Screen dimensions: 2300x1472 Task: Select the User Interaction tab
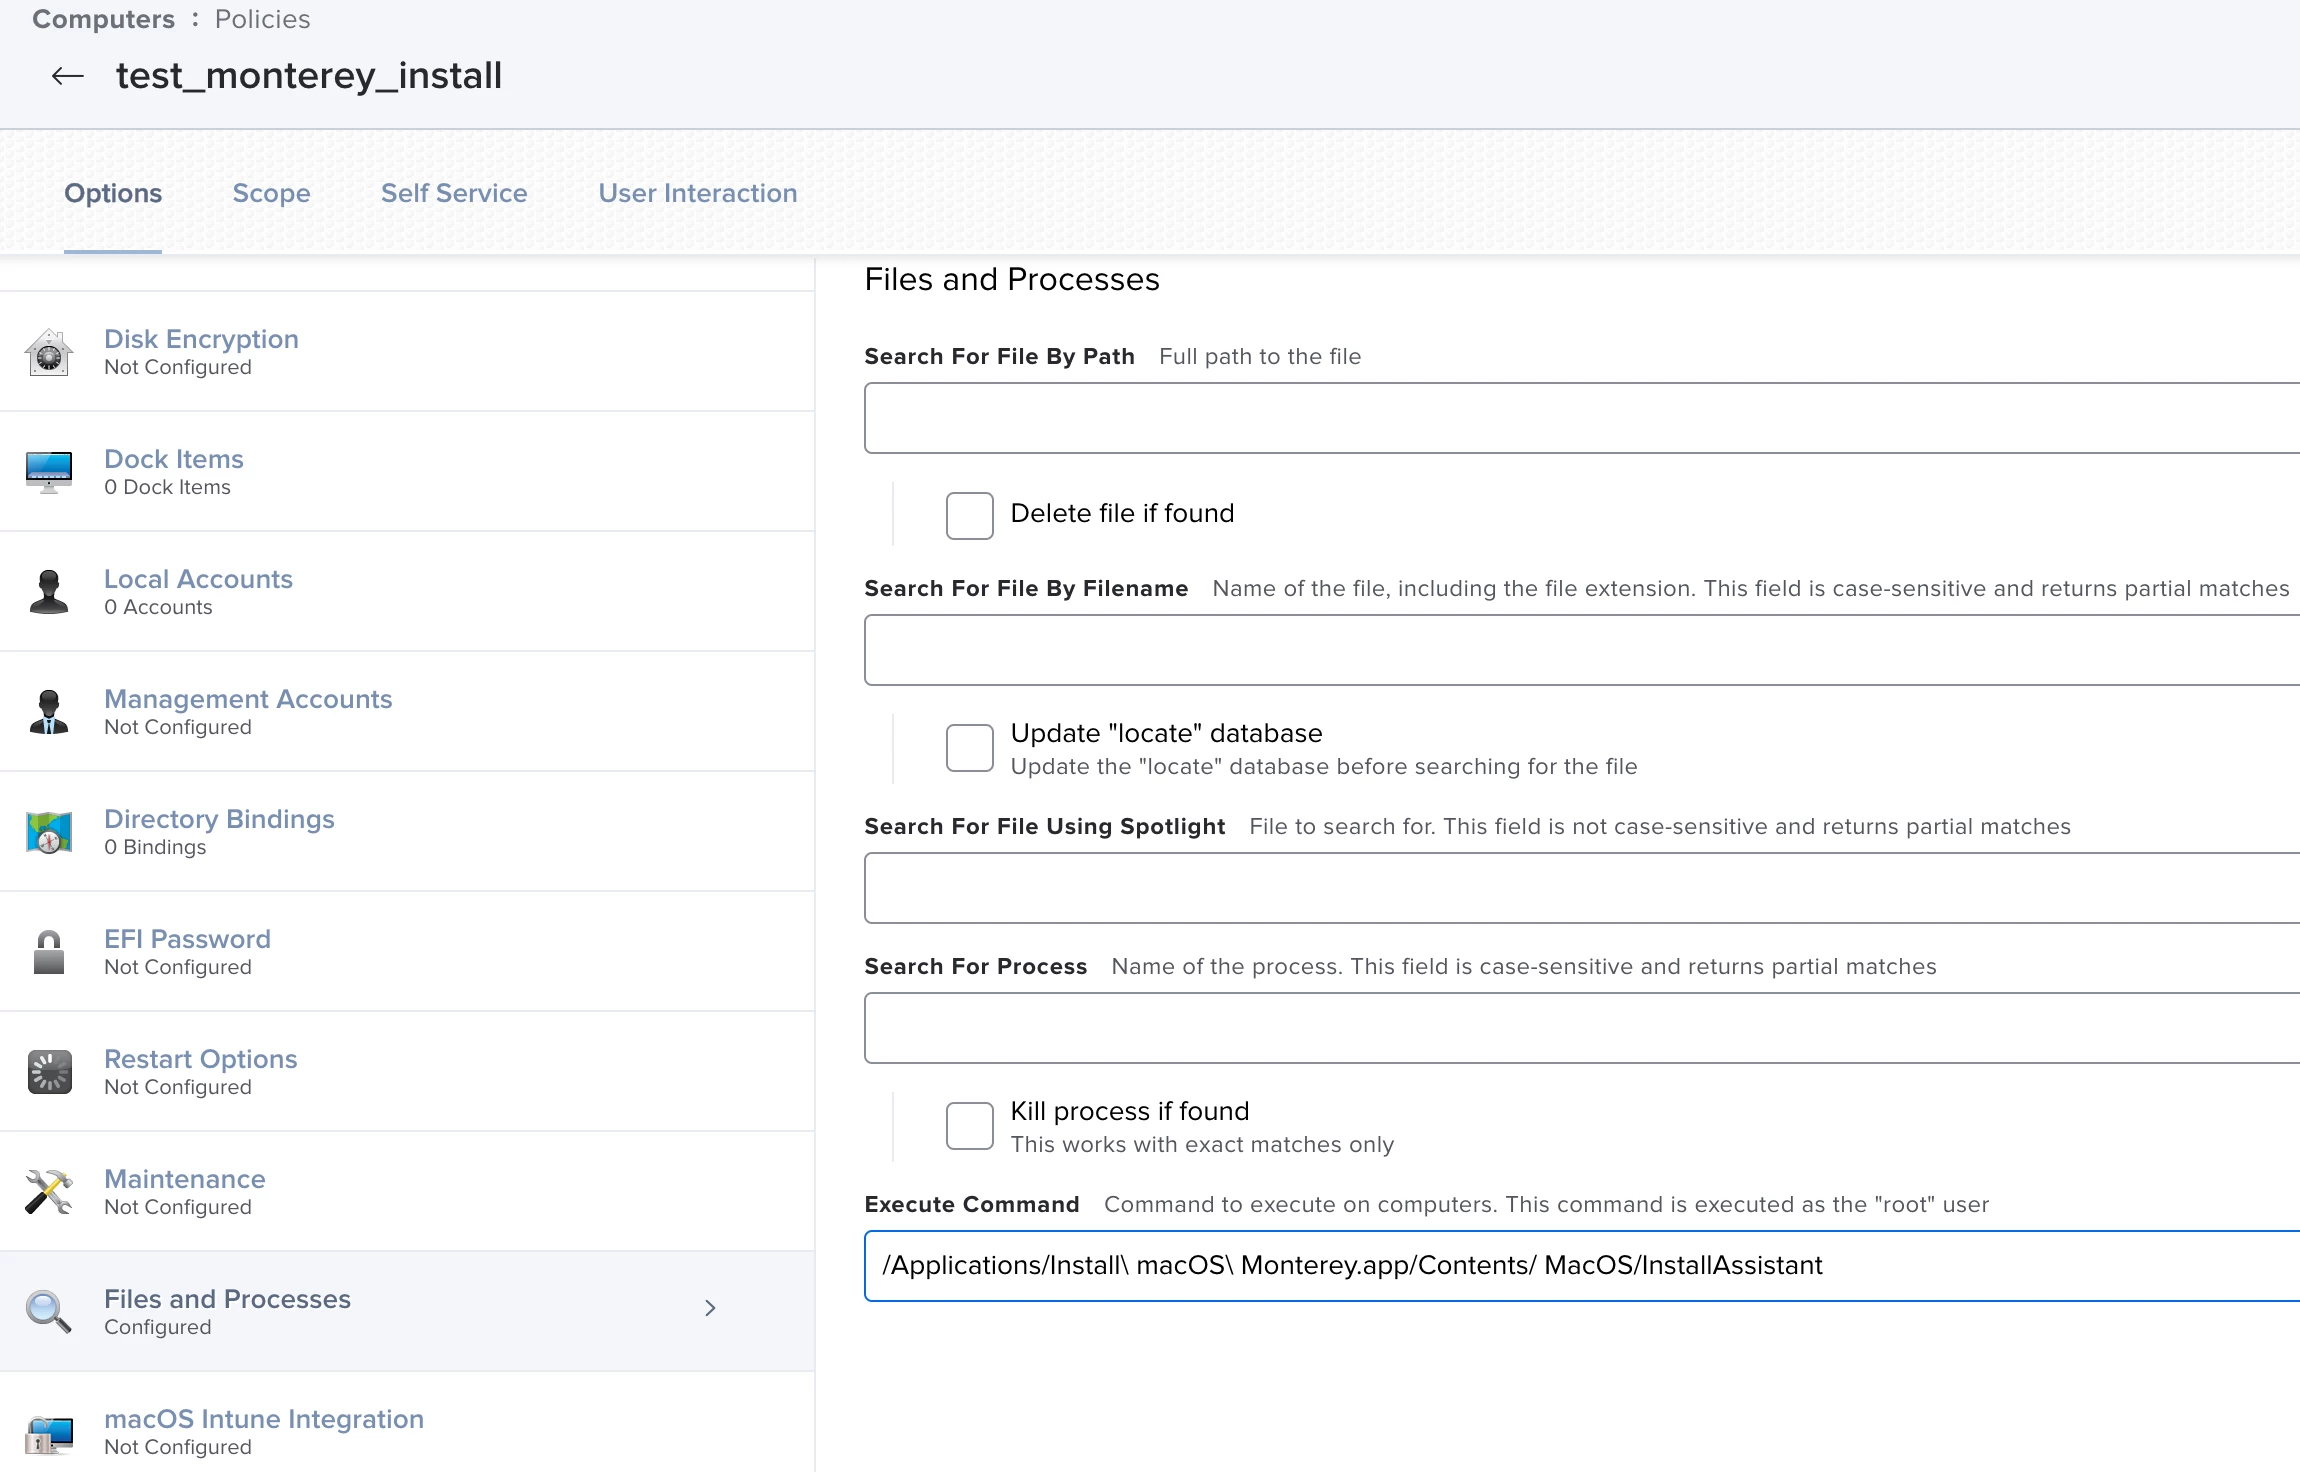tap(698, 193)
